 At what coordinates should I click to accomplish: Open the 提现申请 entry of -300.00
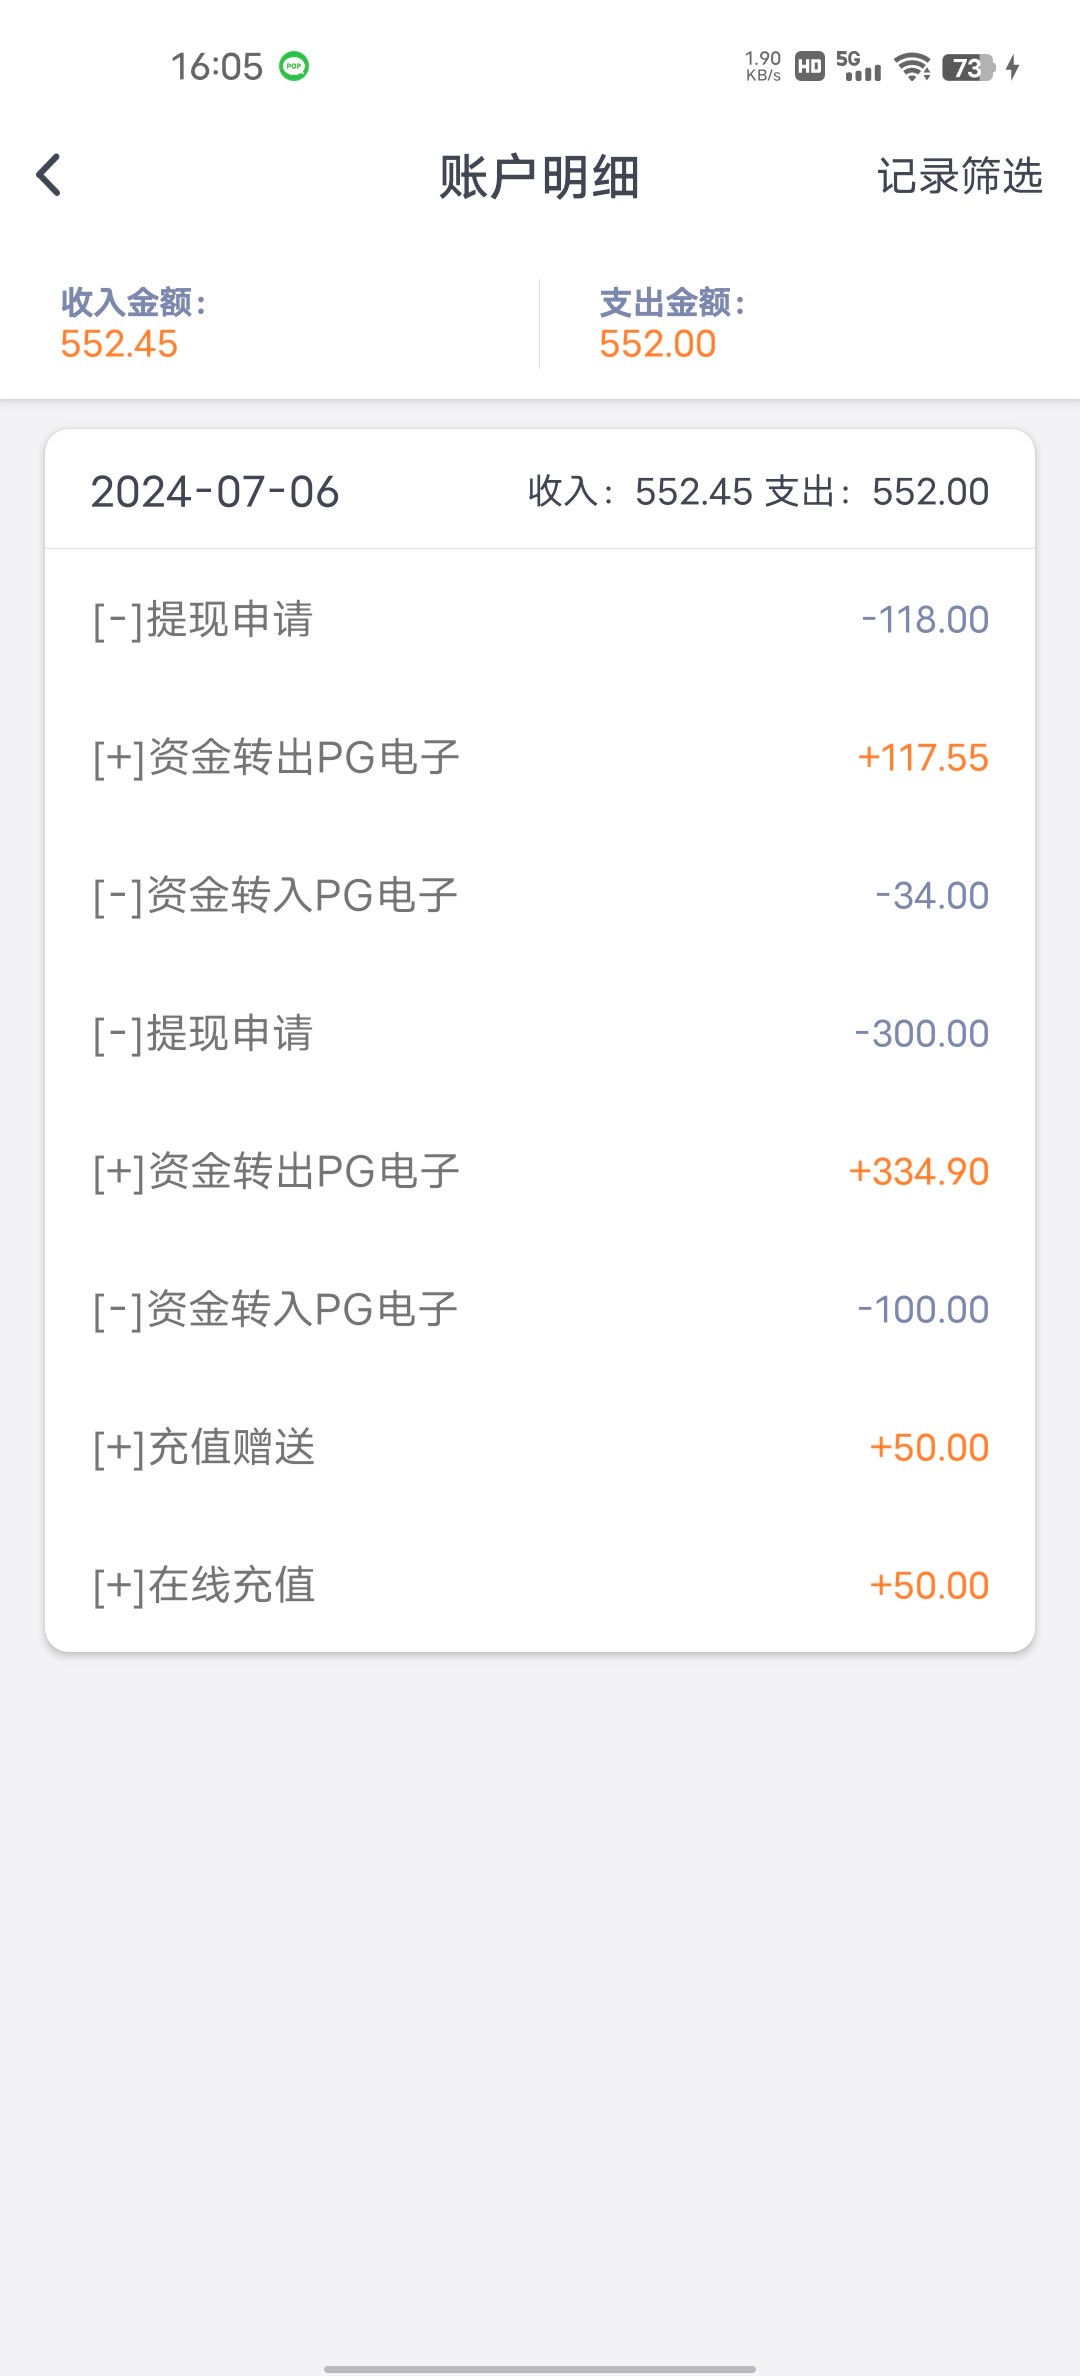(x=540, y=1034)
